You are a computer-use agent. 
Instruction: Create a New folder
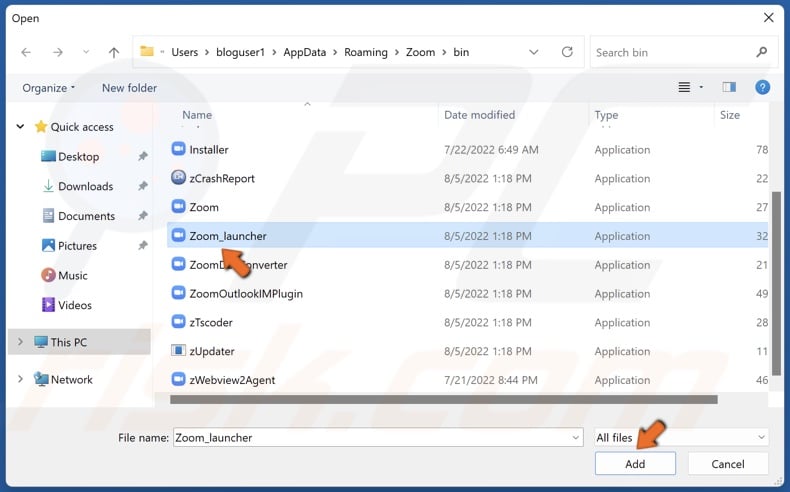(129, 88)
